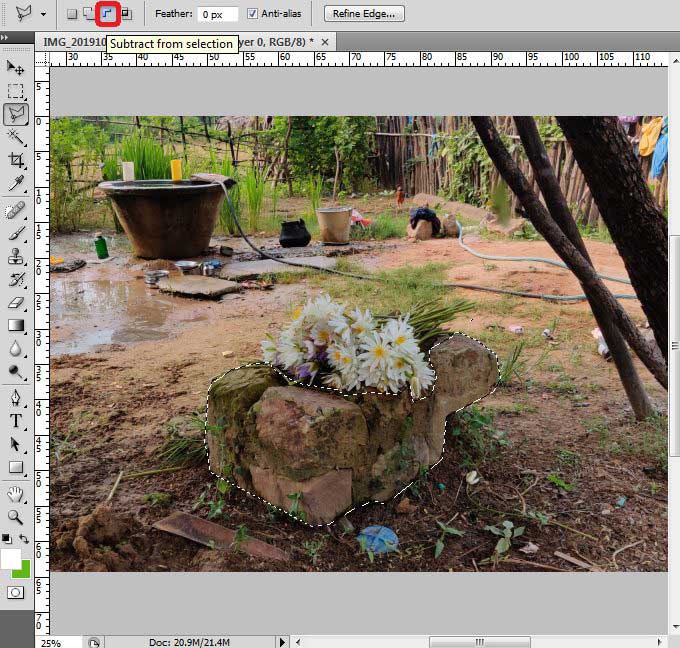Click the vertical scrollbar up arrow
Image resolution: width=680 pixels, height=648 pixels.
pos(675,61)
